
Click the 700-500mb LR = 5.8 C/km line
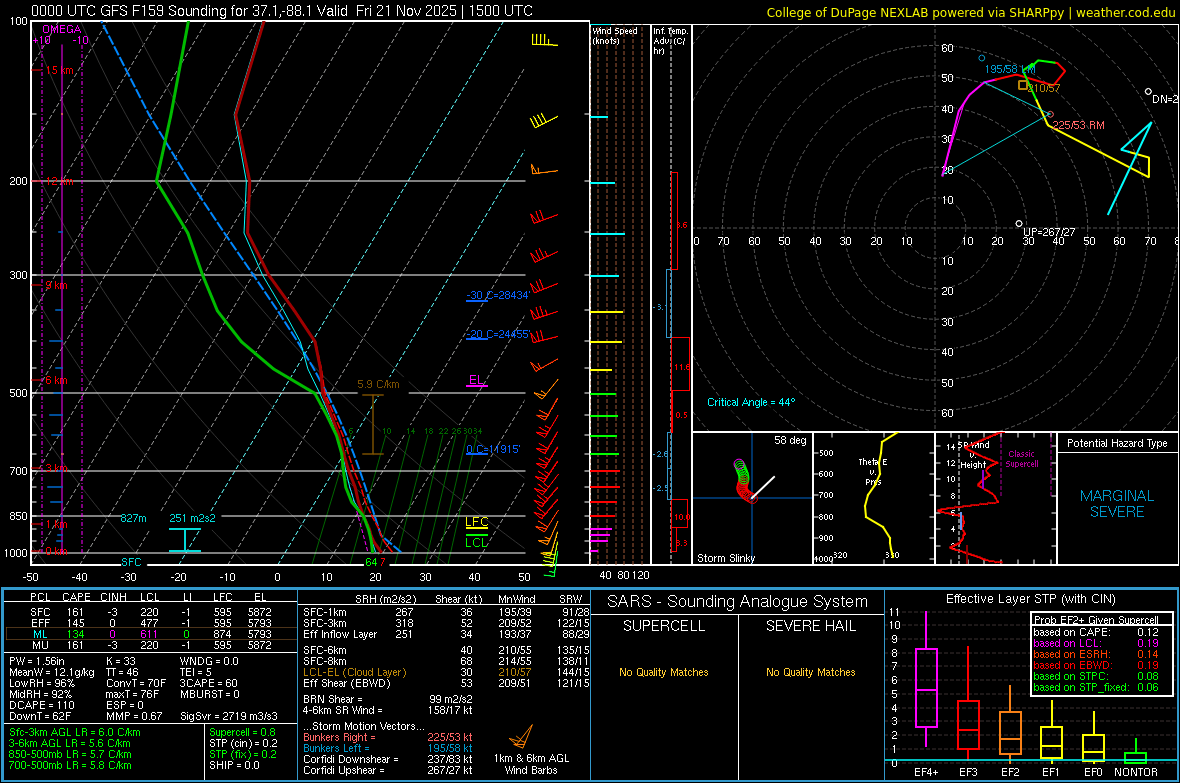coord(70,765)
